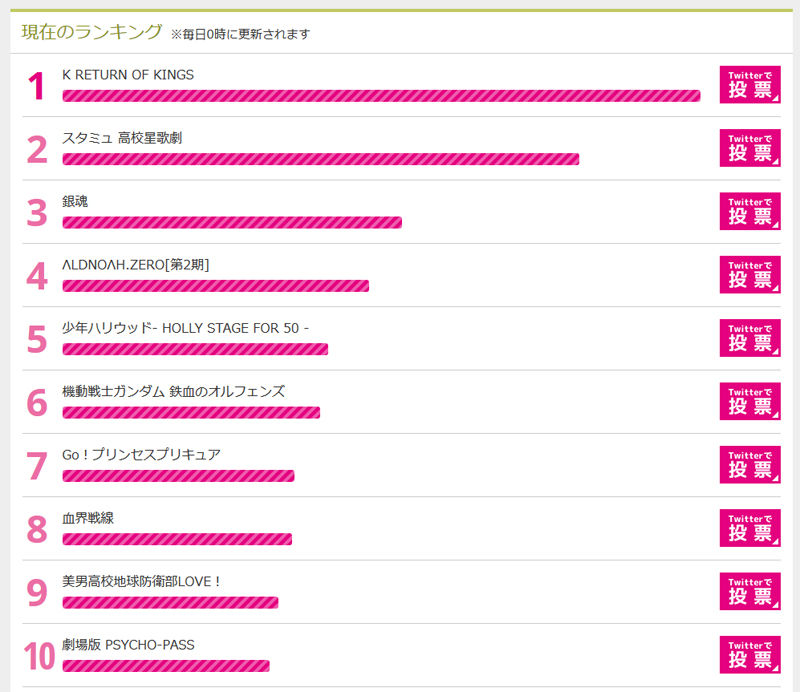Cast a Twitter vote for 少年ハリウッド
Viewport: 800px width, 692px height.
[x=750, y=338]
